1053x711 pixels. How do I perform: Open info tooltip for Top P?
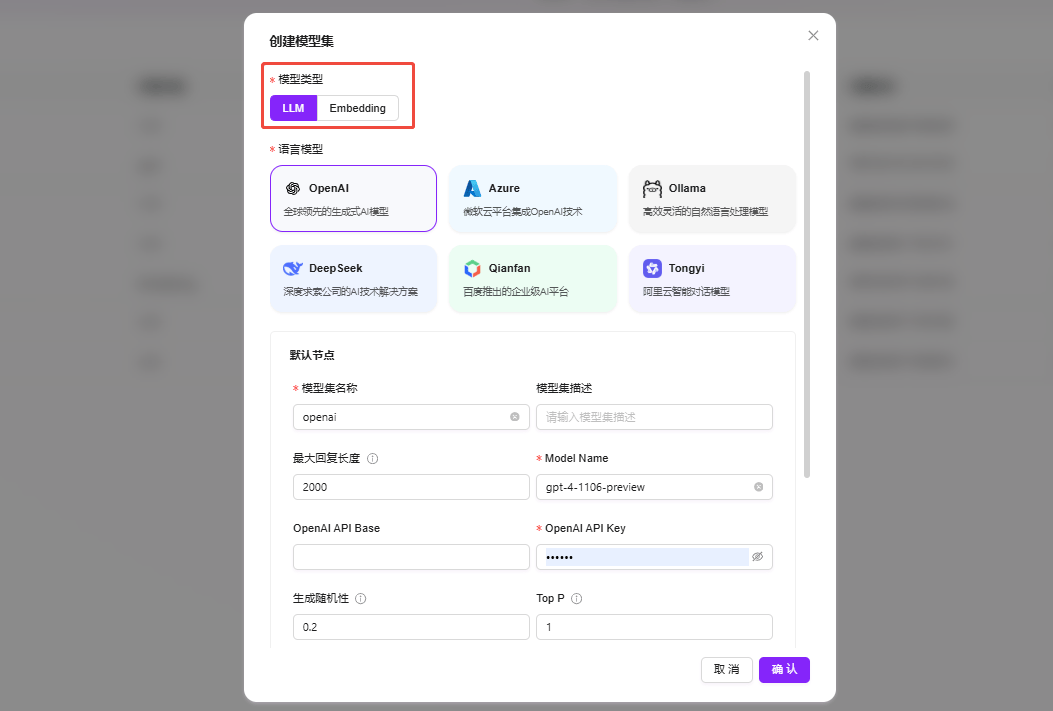pyautogui.click(x=576, y=599)
